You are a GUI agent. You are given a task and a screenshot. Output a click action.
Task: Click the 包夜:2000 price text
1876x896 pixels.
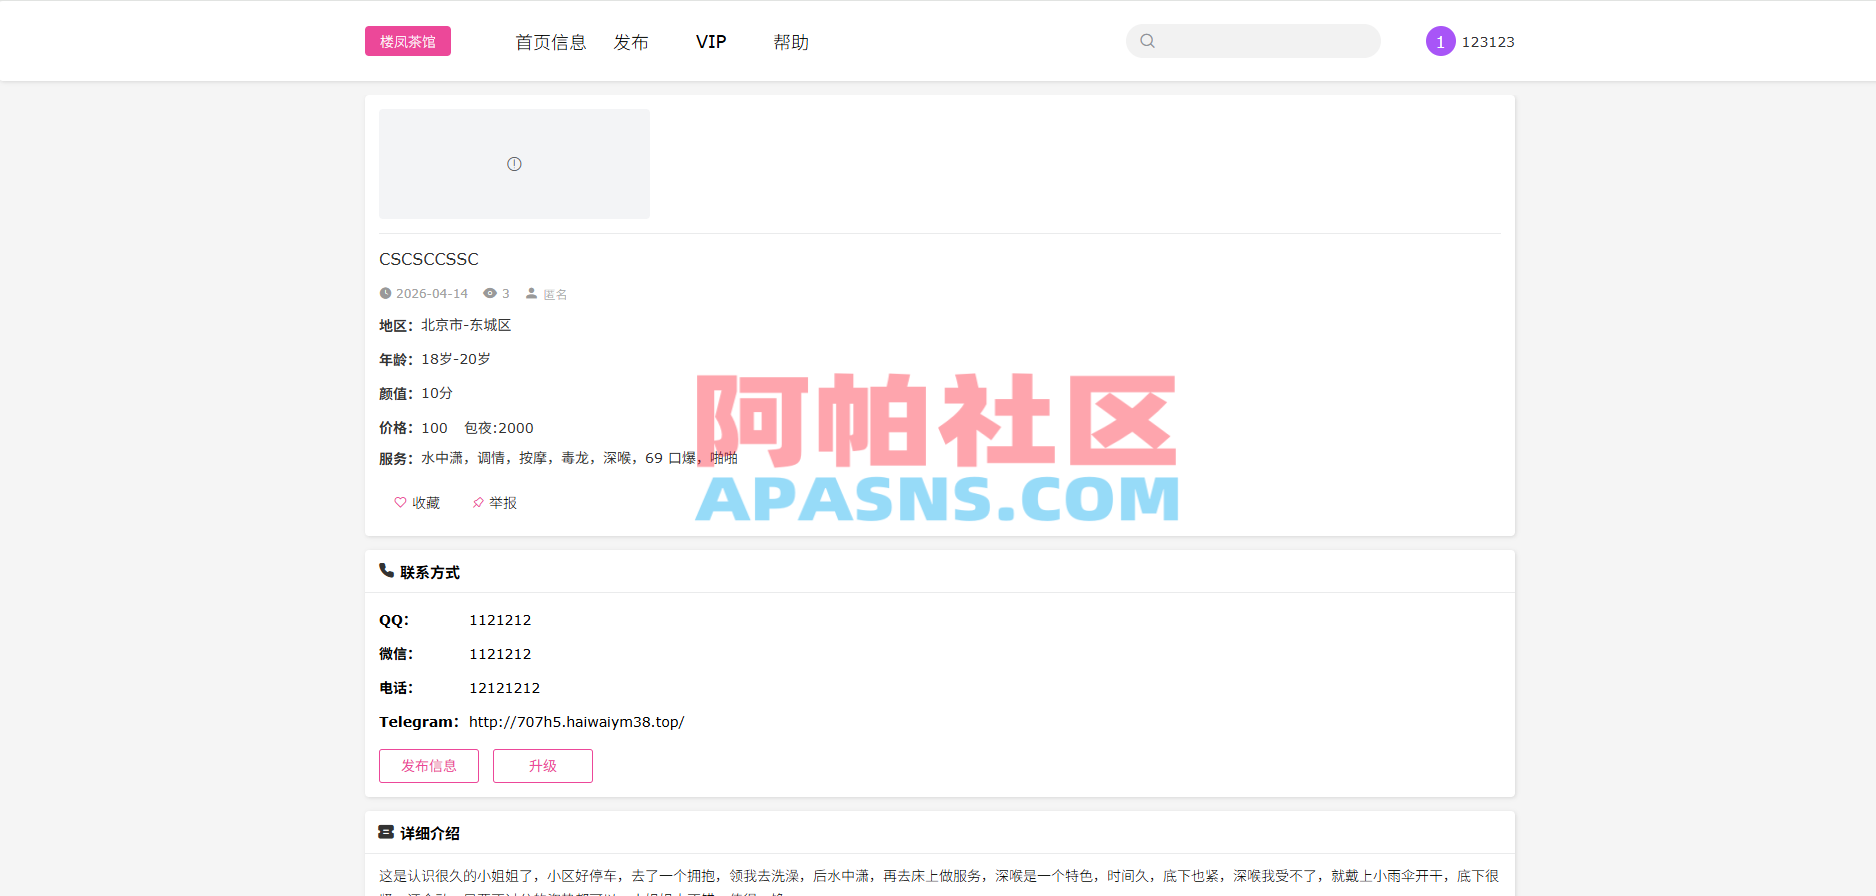[x=499, y=428]
